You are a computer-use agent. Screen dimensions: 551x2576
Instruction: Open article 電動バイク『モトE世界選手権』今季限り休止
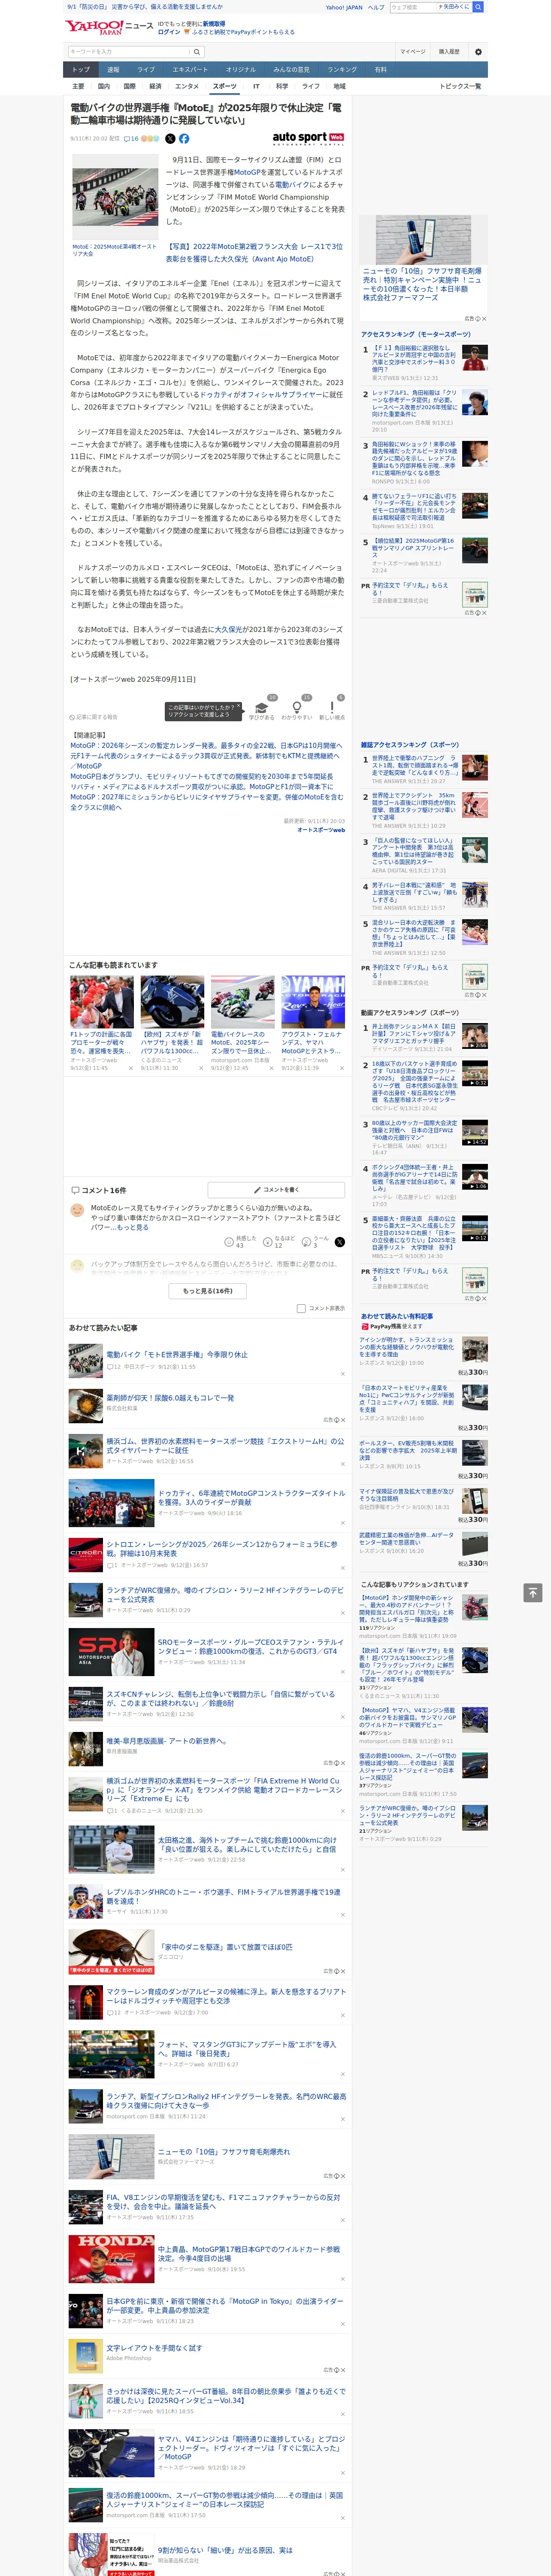click(x=177, y=1354)
